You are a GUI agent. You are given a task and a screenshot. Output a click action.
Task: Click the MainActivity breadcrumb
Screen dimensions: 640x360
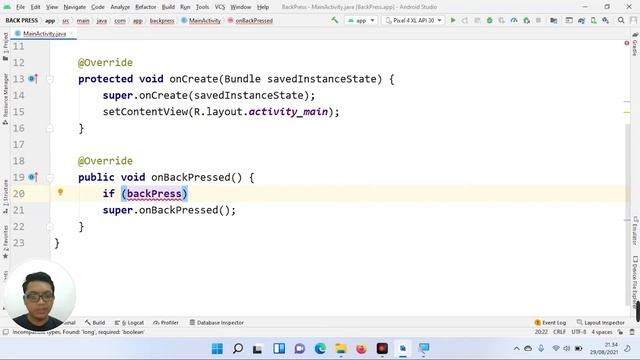coord(201,20)
